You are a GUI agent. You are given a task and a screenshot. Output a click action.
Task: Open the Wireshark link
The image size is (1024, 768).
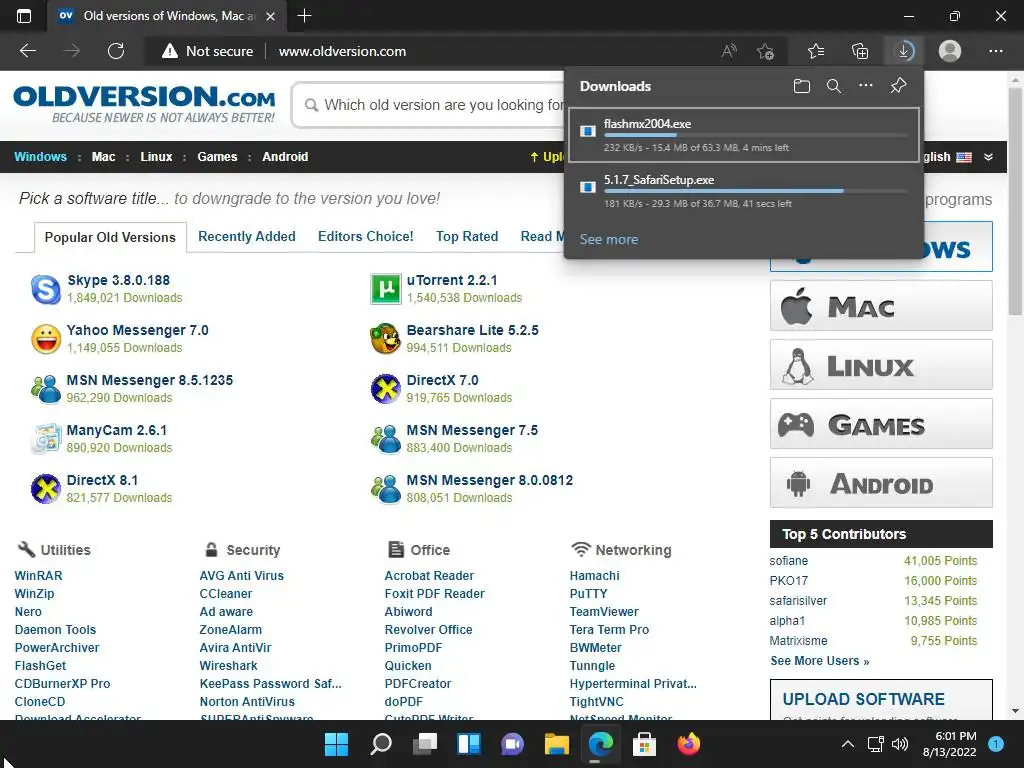(229, 665)
